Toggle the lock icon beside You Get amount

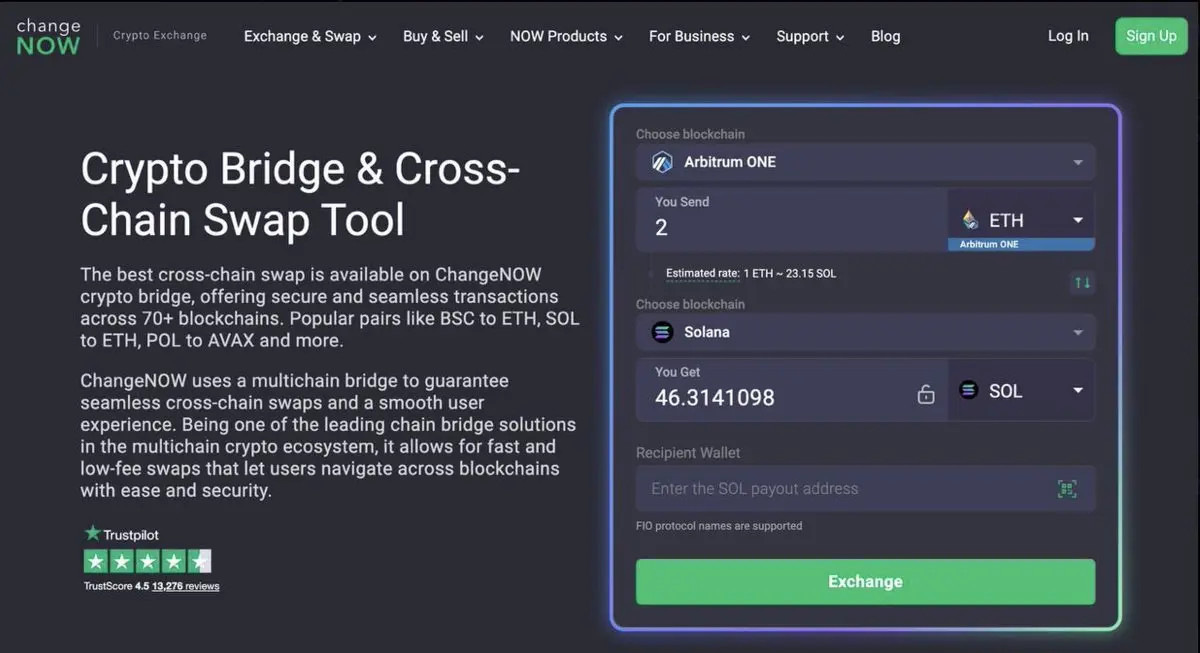tap(926, 394)
